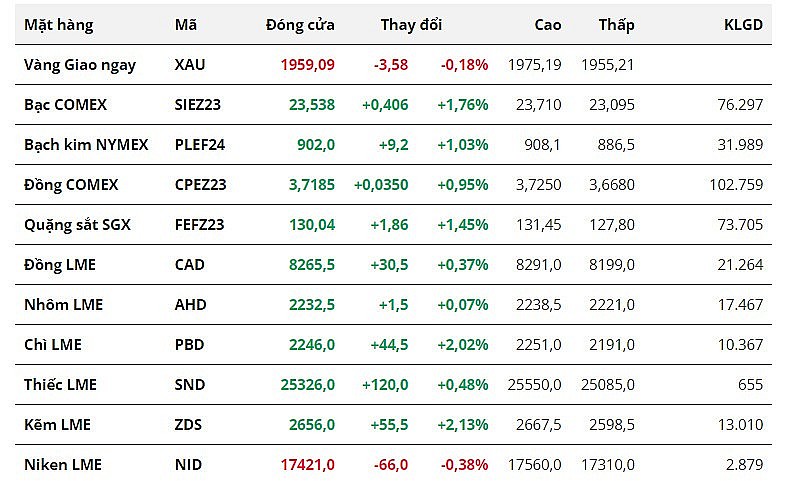Screen dimensions: 797x481
Task: Select Đồng COMEX volume 102.759
Action: pyautogui.click(x=734, y=185)
